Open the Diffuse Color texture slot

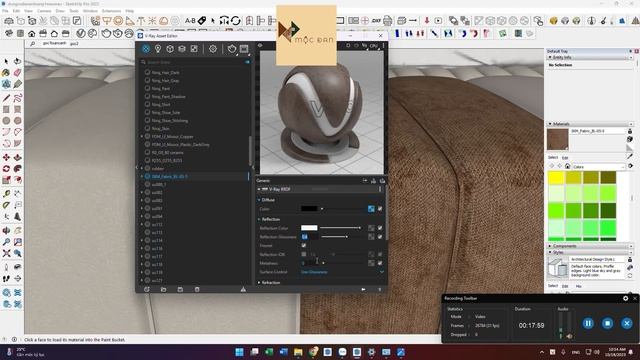click(371, 209)
